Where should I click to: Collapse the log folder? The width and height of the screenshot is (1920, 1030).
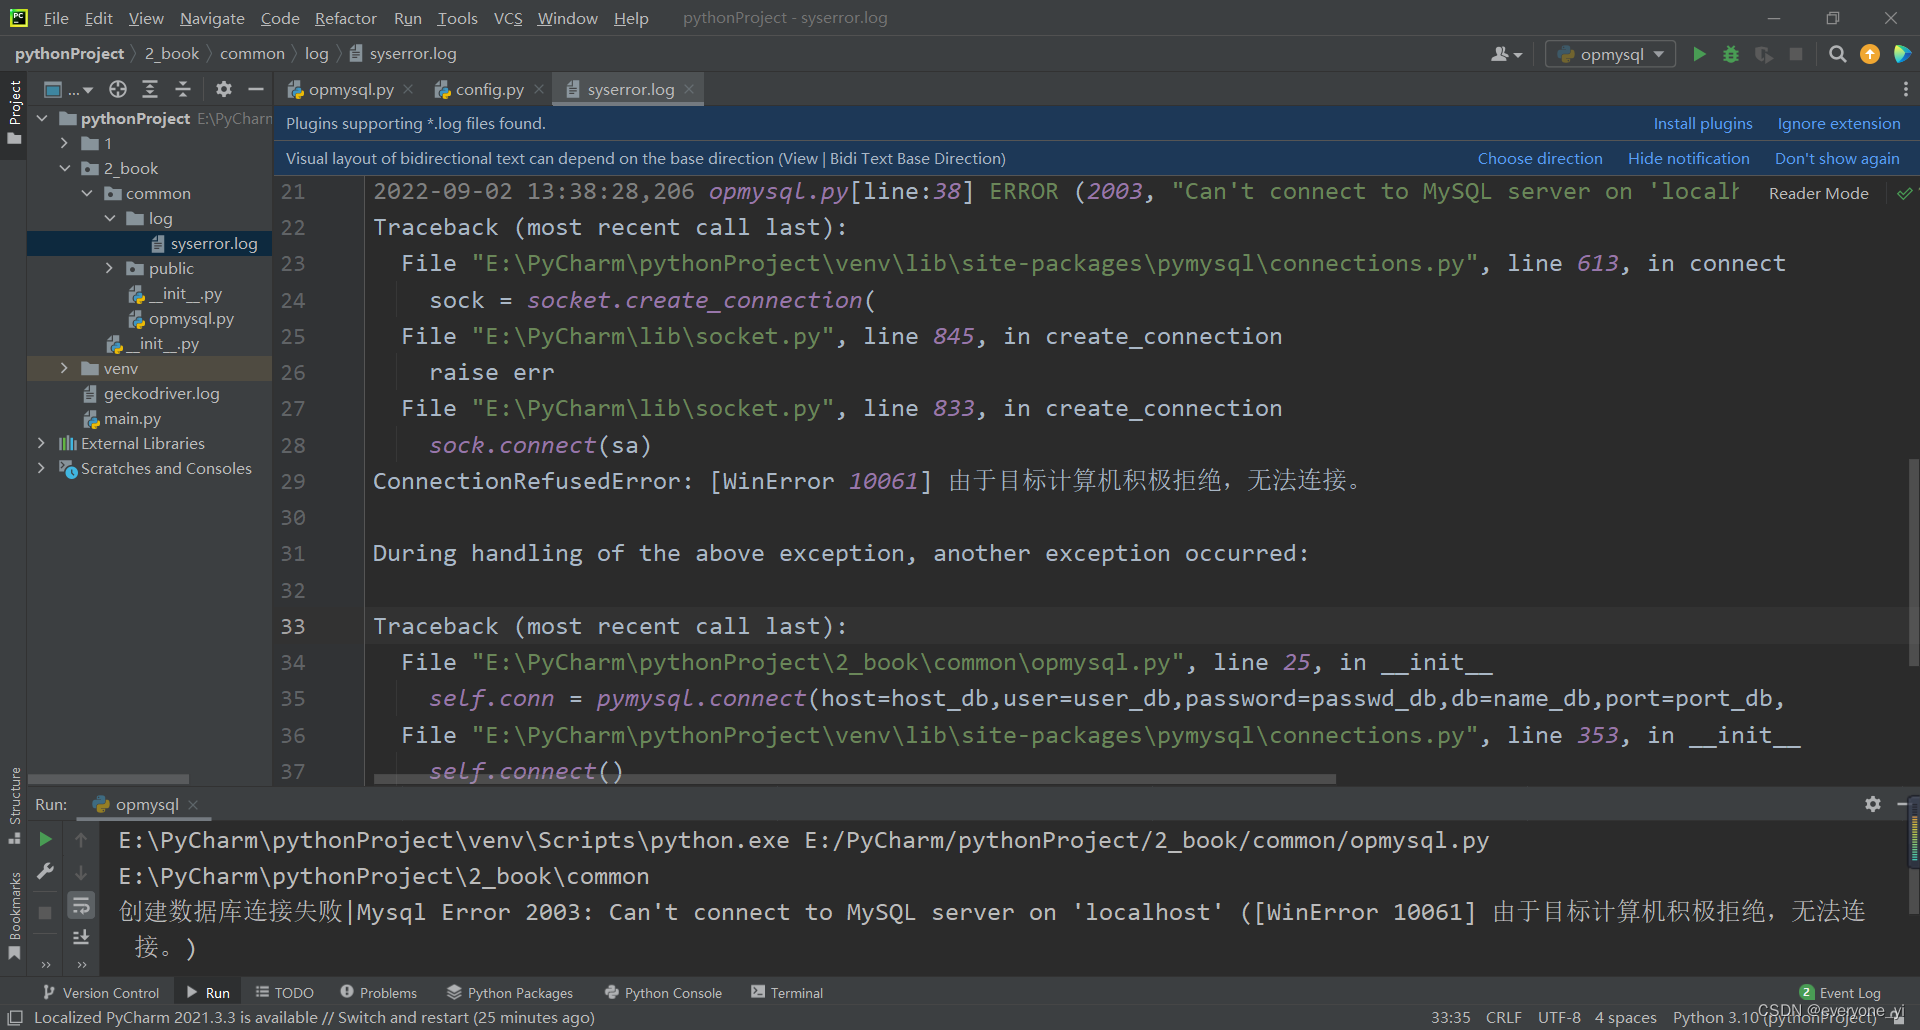110,218
